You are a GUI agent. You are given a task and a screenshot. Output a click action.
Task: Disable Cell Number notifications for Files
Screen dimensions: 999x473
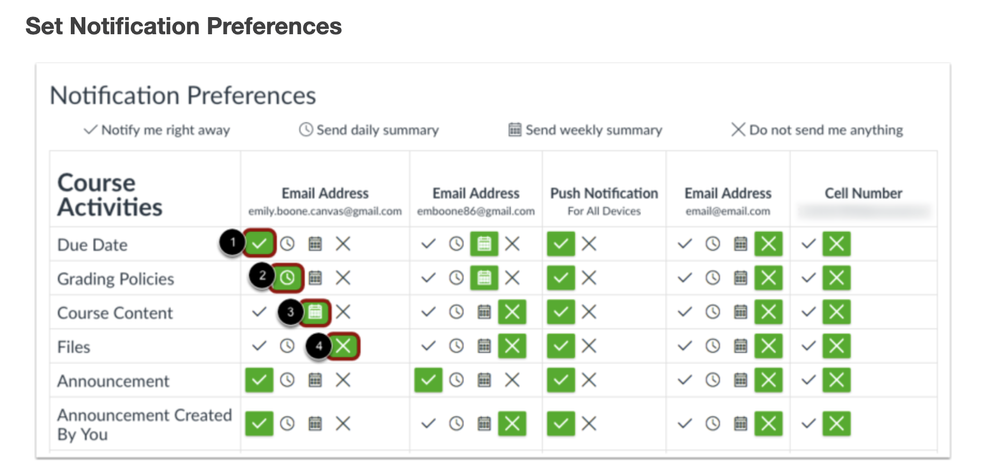point(837,346)
